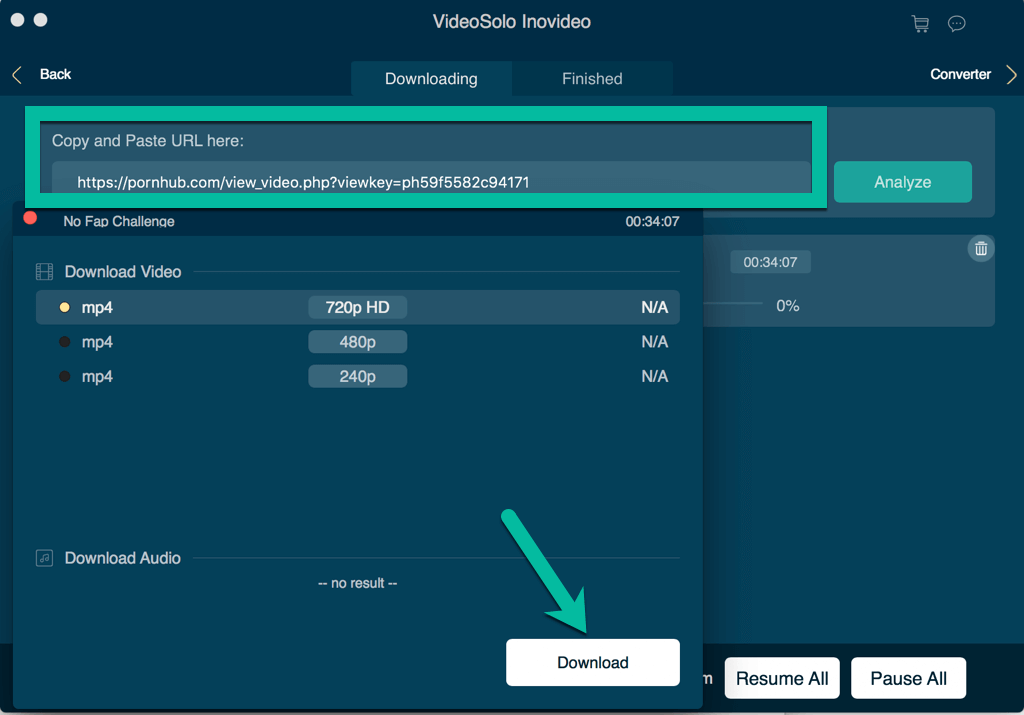
Task: Click the 240p quality badge
Action: (x=357, y=377)
